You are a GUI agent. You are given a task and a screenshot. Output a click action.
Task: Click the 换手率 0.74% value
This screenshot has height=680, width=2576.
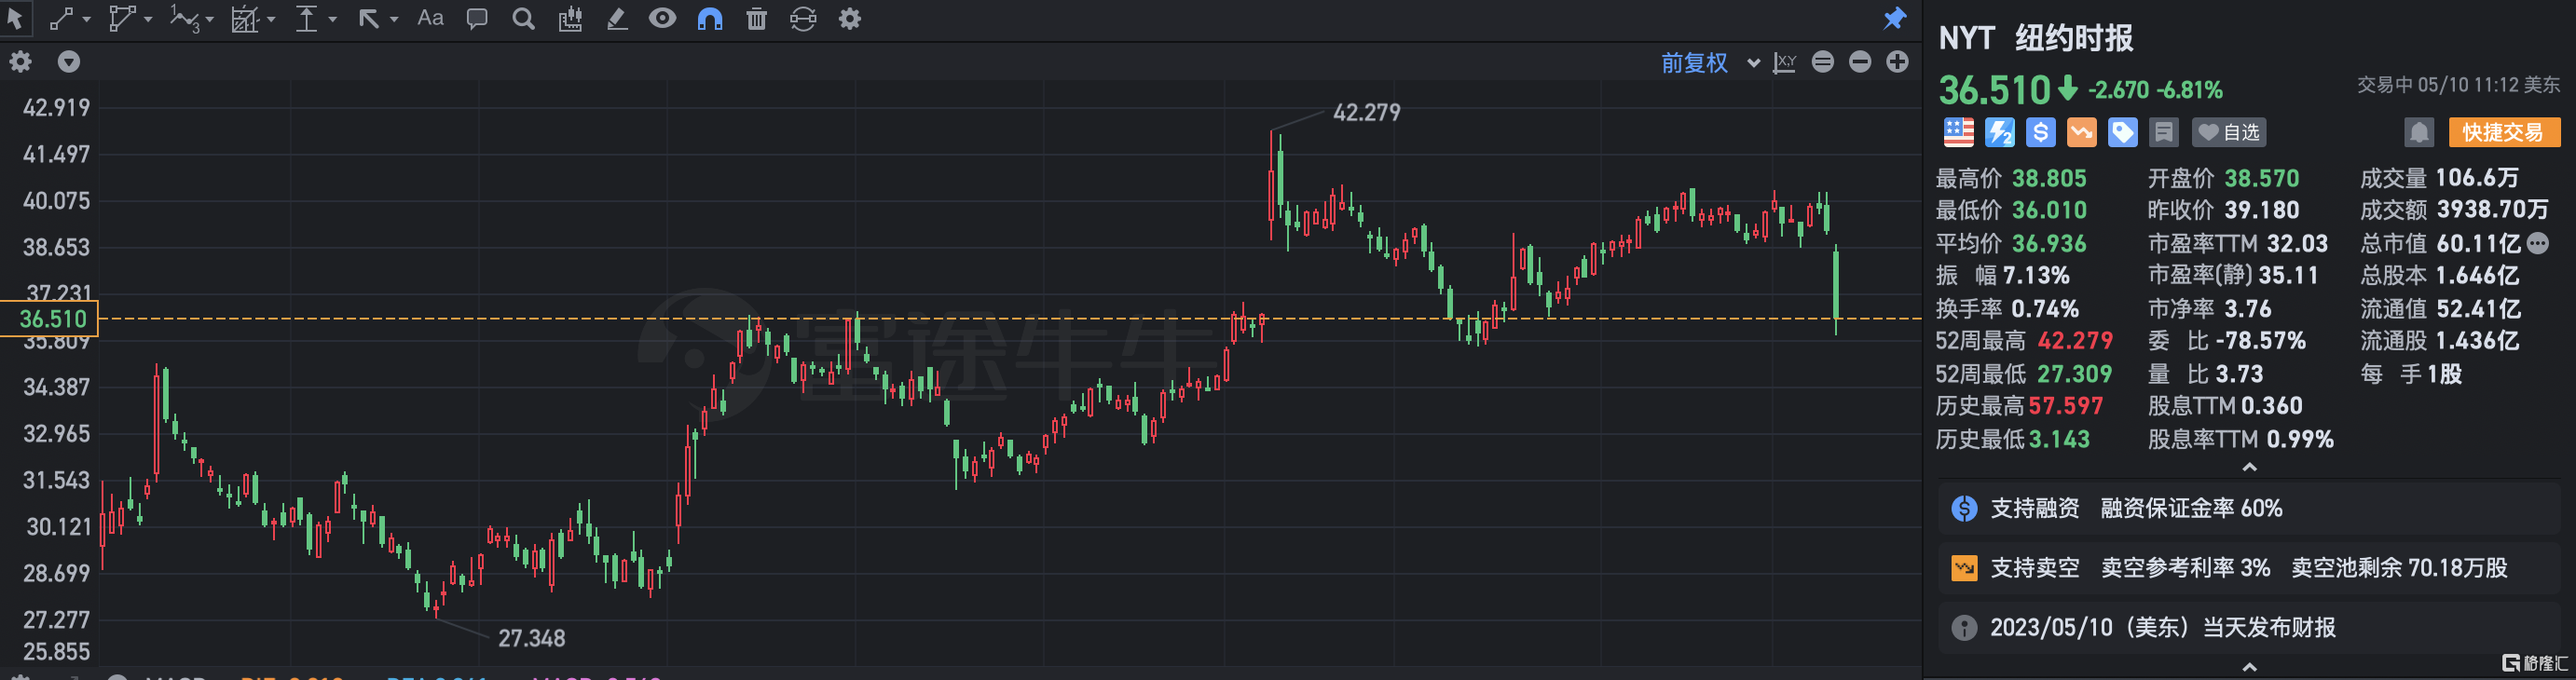(x=2045, y=309)
